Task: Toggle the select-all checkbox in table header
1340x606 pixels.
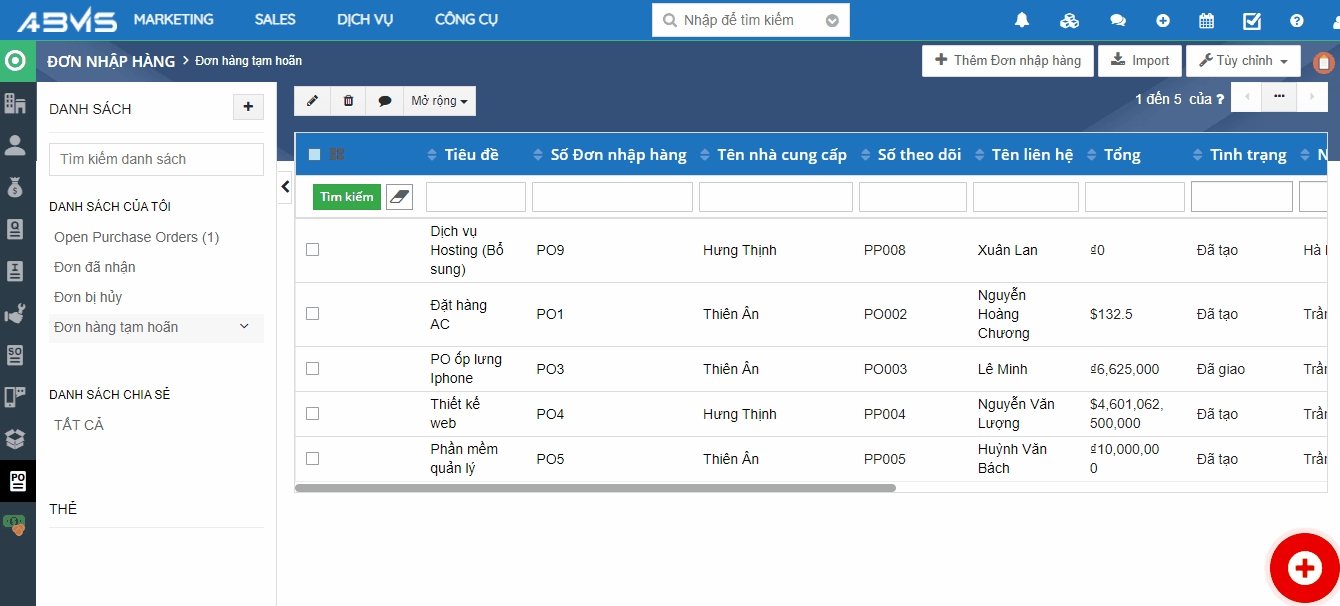Action: [314, 155]
